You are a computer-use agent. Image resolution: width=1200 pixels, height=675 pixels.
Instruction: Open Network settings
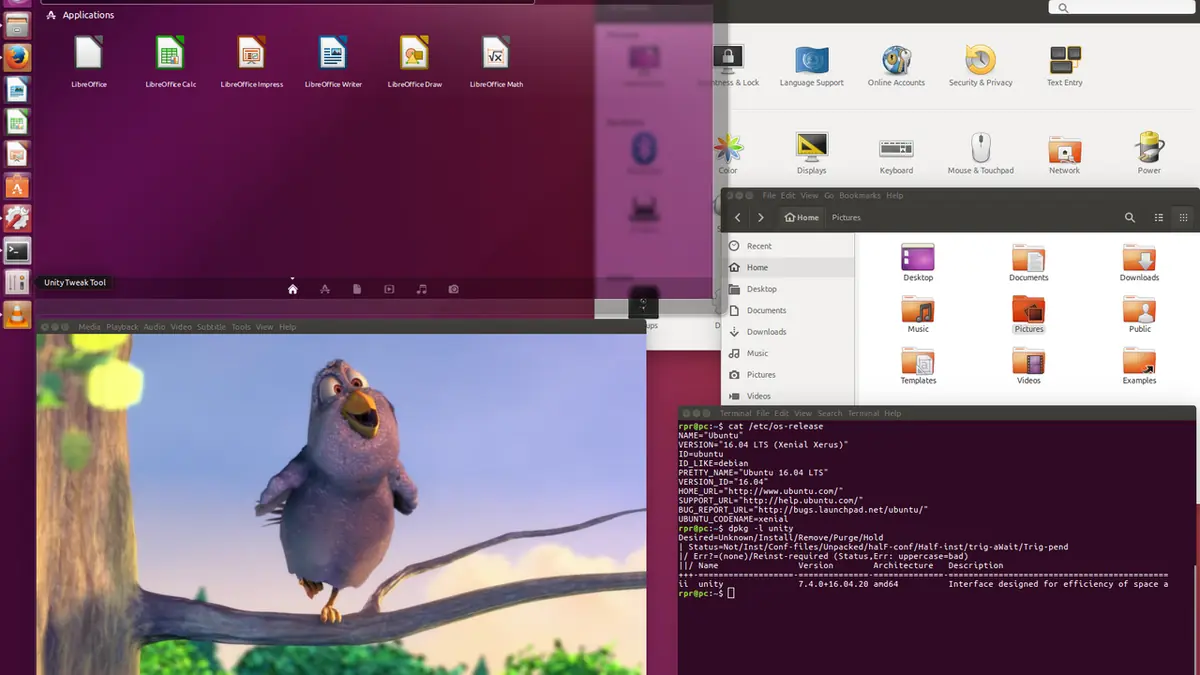pyautogui.click(x=1064, y=153)
